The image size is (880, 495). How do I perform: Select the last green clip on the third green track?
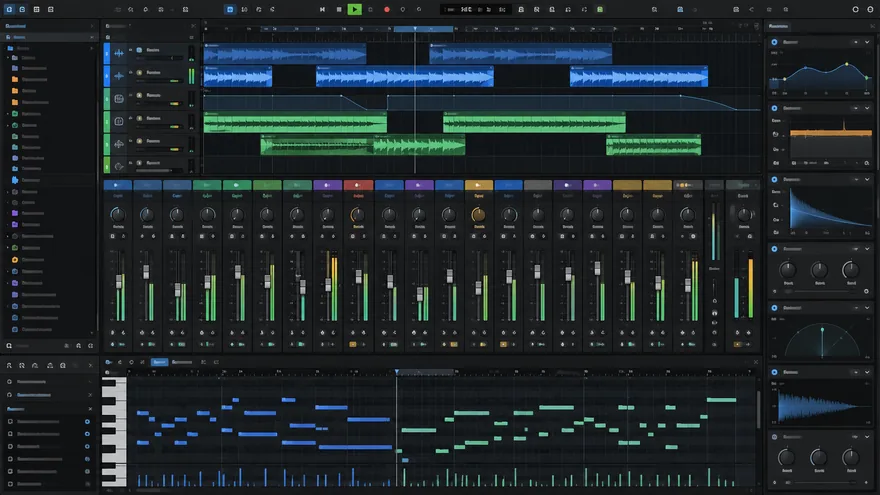tap(653, 145)
